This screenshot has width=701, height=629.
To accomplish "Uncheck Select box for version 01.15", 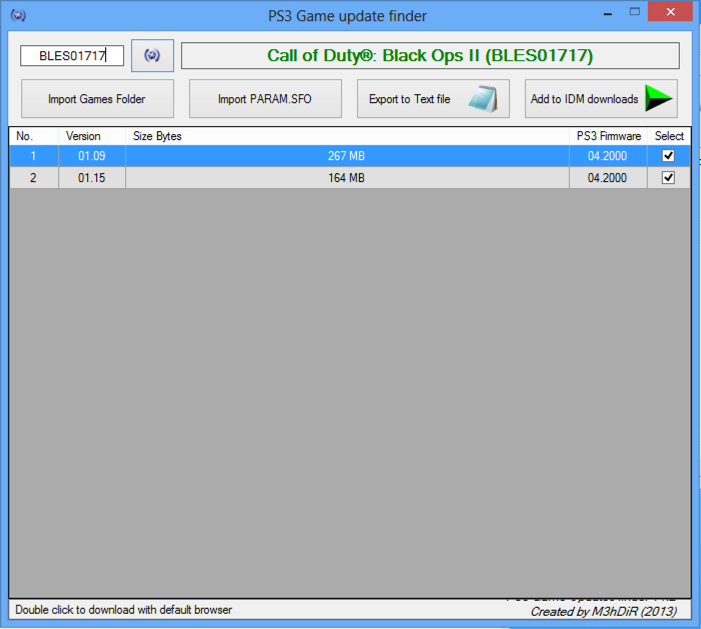I will pos(668,178).
